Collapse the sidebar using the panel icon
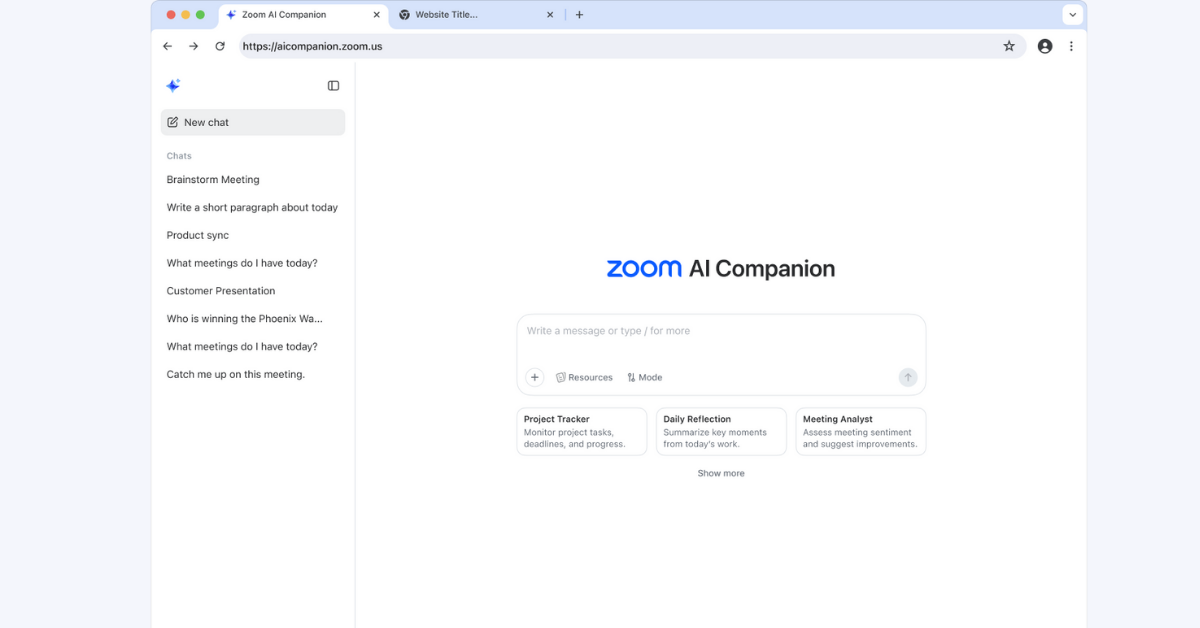 click(332, 85)
